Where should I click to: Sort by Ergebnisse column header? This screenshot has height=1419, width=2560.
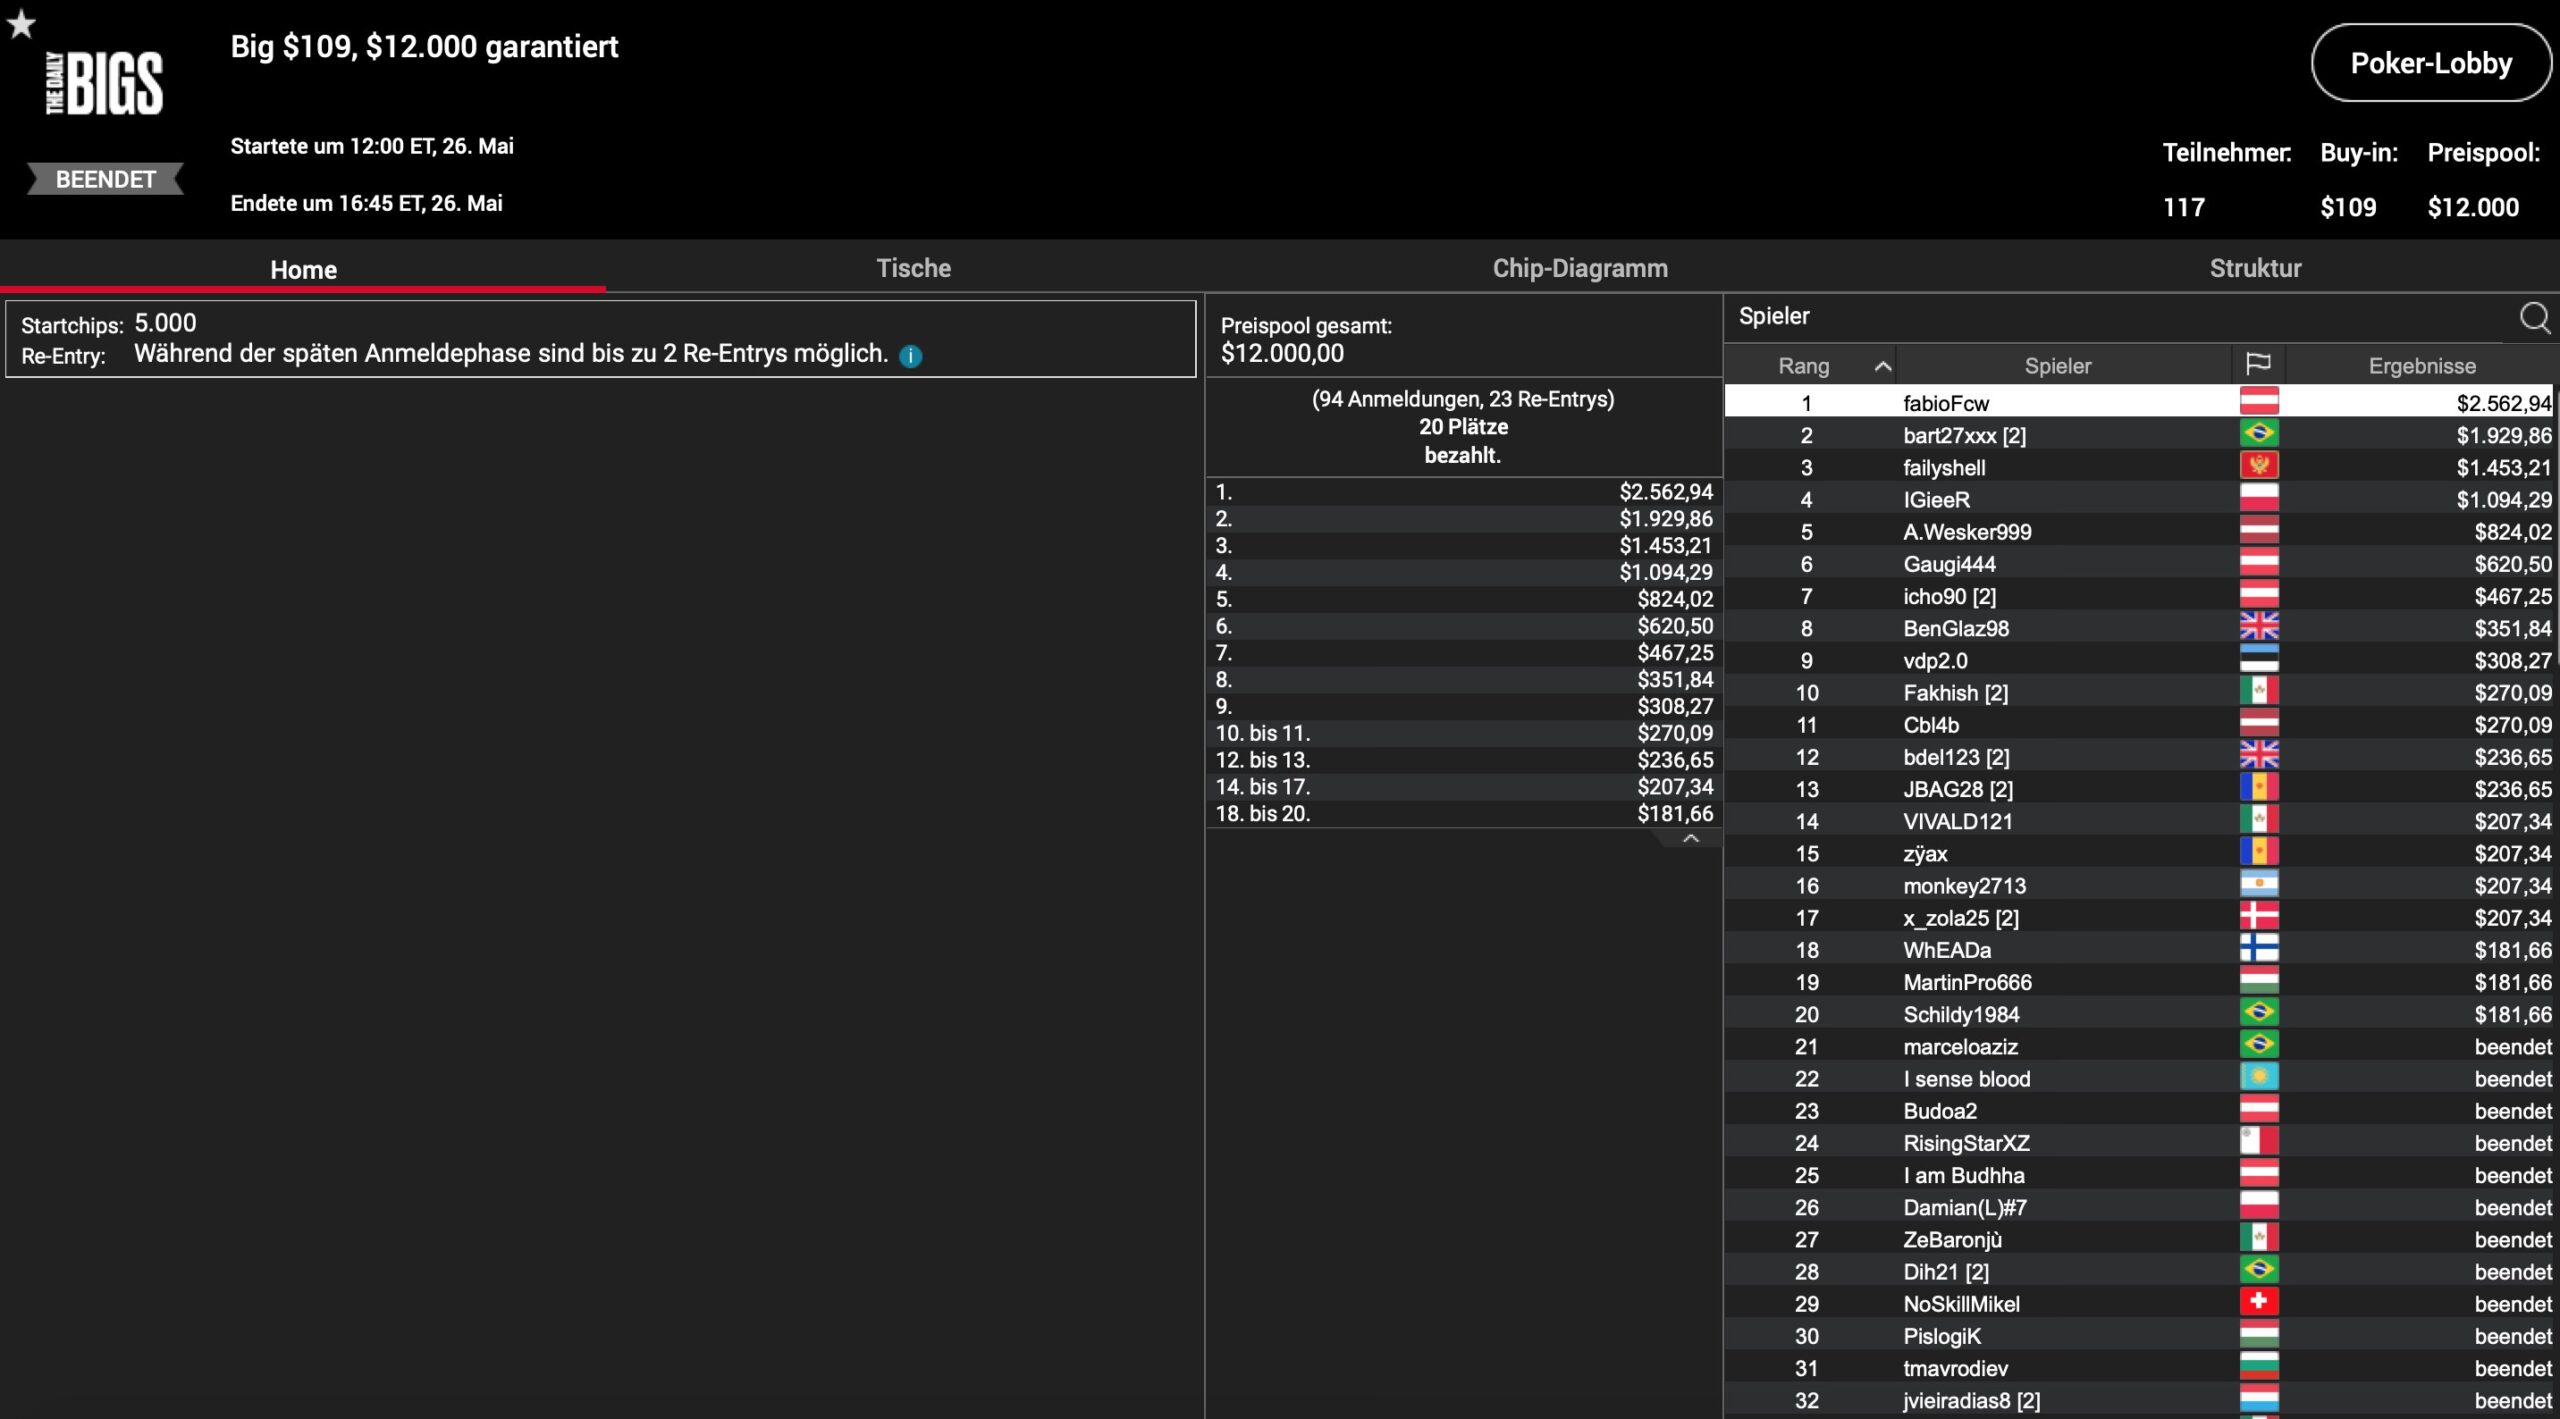[x=2421, y=366]
